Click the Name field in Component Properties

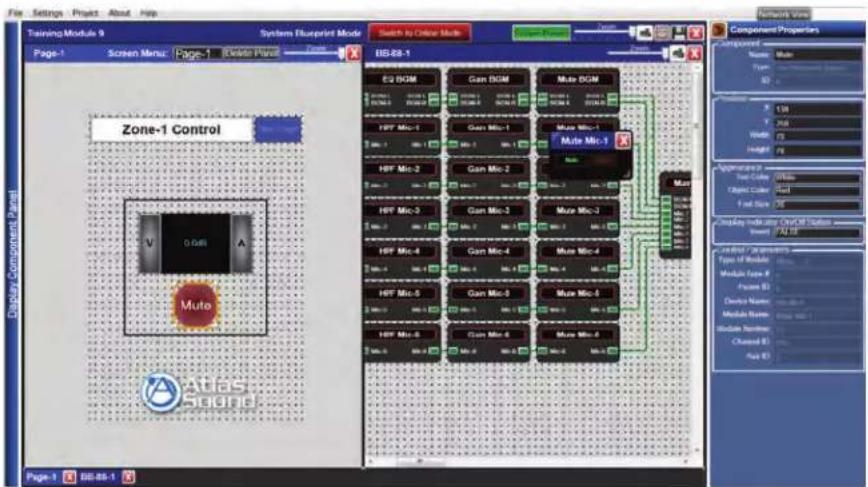tap(817, 54)
